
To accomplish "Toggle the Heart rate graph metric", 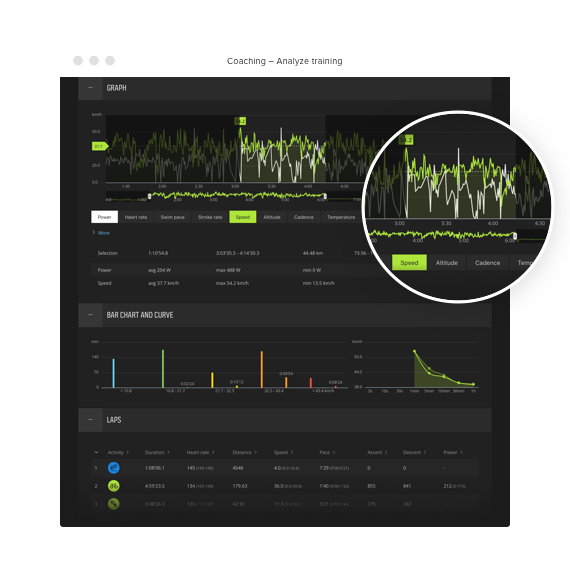I will tap(136, 217).
